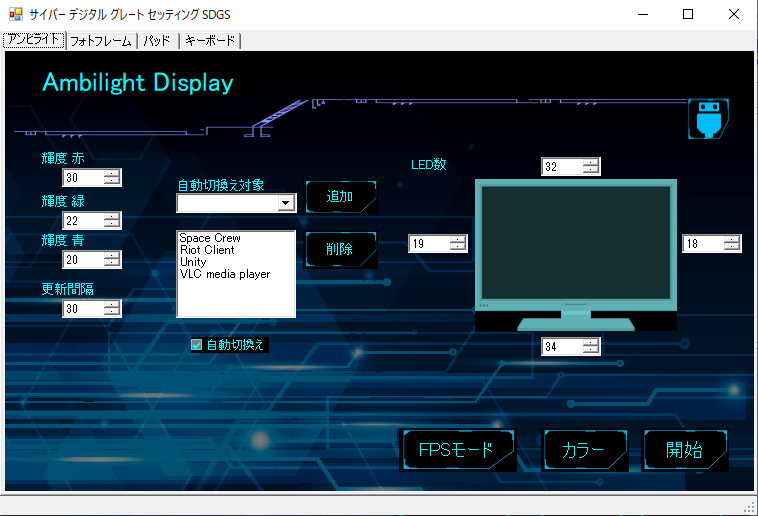Decrease the 輝度 緑 value with down arrow
The width and height of the screenshot is (758, 516).
[x=112, y=224]
